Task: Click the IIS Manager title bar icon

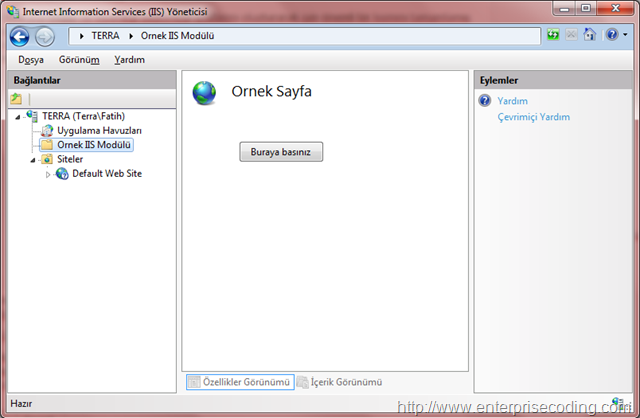Action: (13, 11)
